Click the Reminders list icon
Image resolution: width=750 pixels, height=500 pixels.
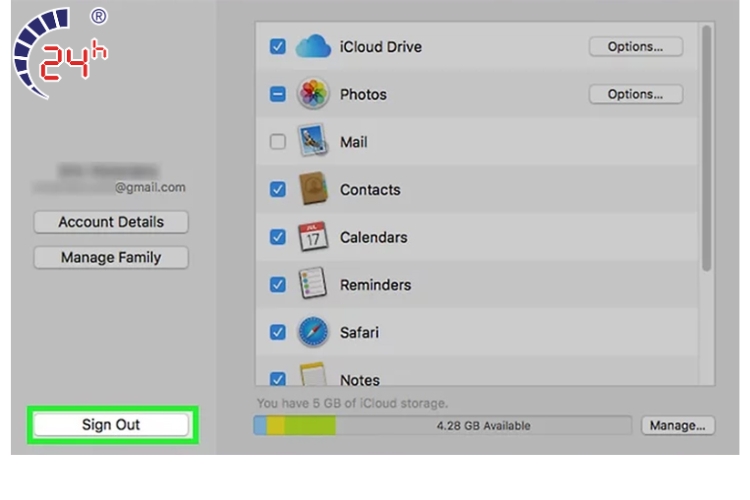(313, 283)
